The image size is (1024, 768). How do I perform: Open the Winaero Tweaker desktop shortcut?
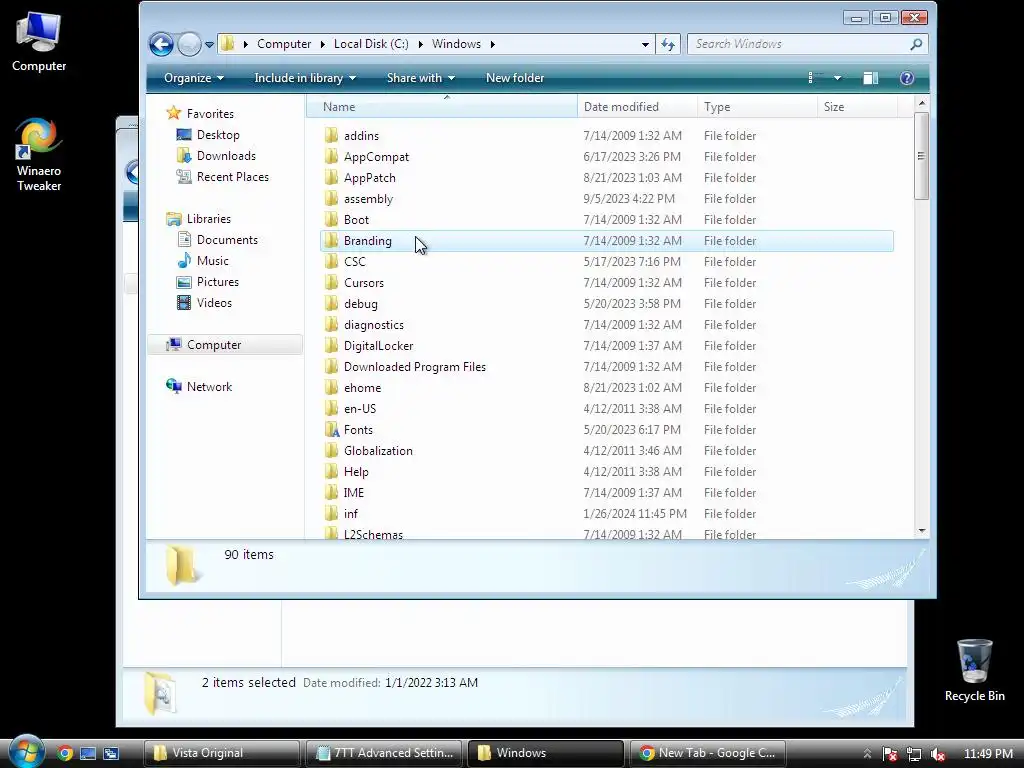[39, 155]
